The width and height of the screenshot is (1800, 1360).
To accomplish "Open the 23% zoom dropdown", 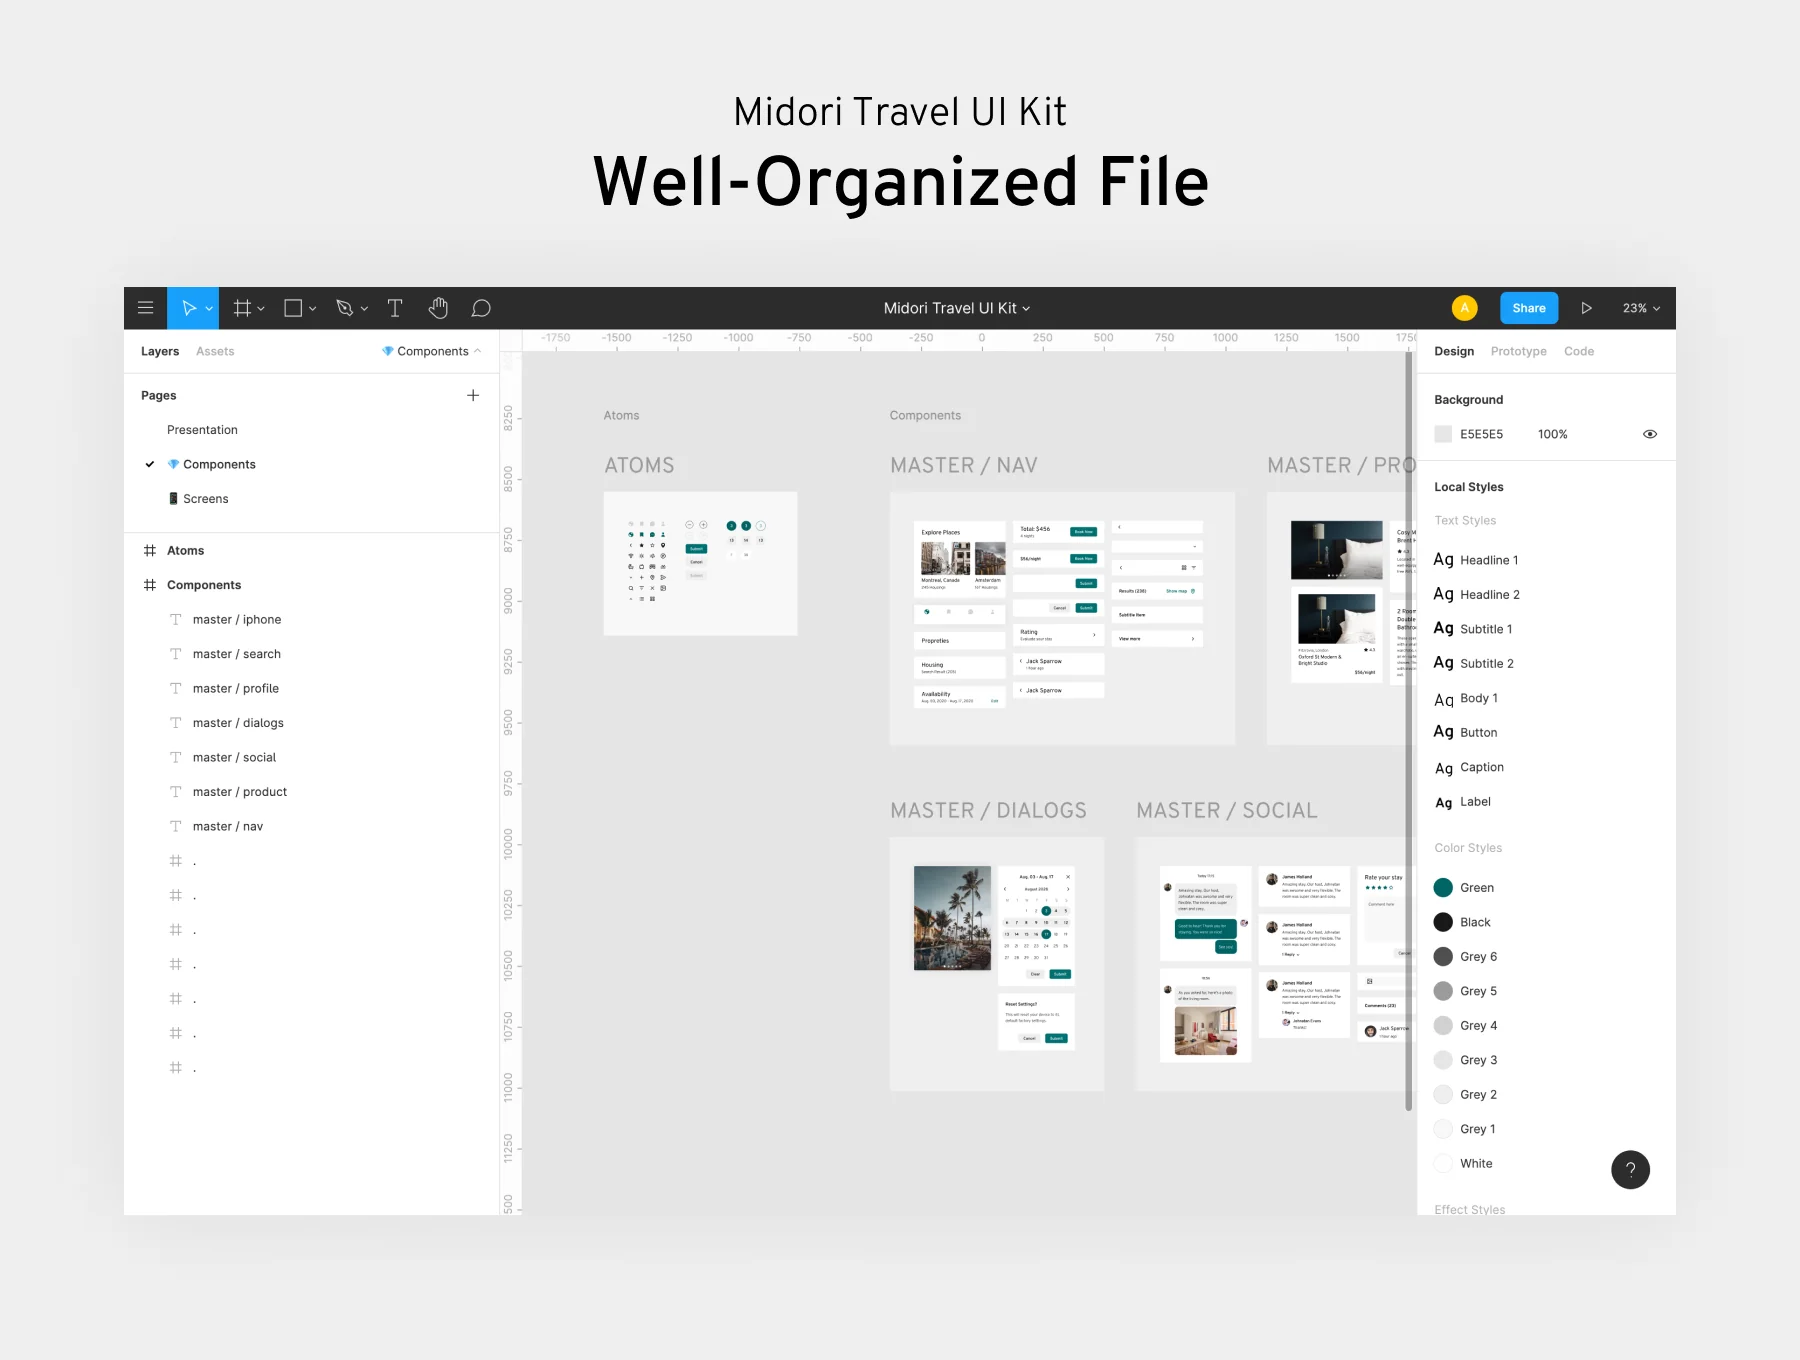I will coord(1641,308).
